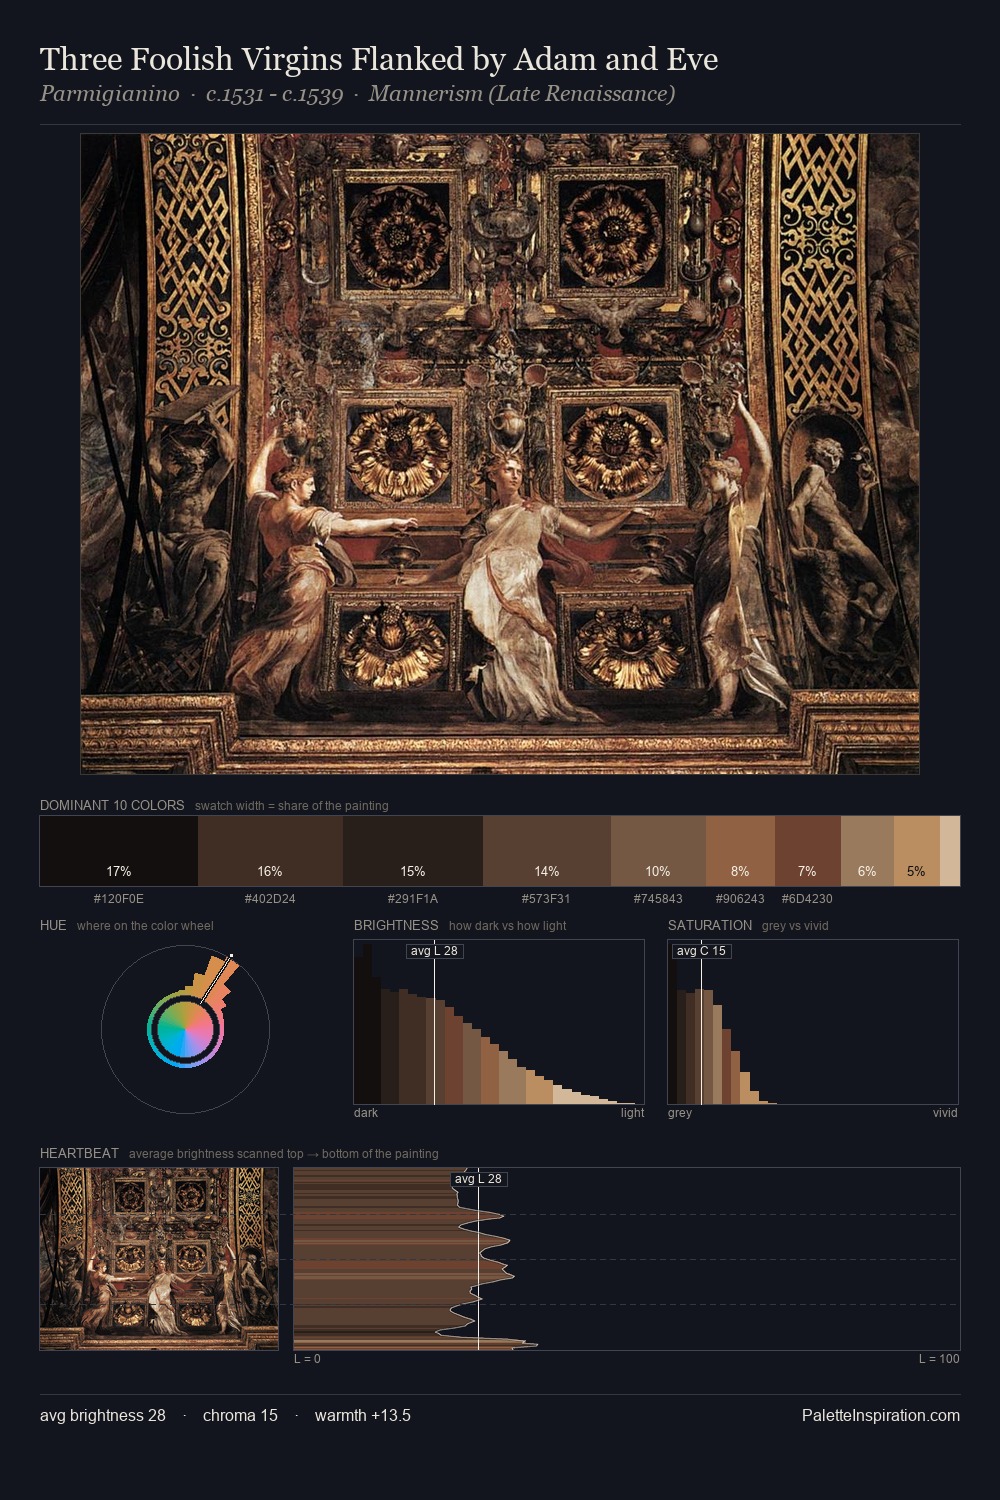Click the 'dark' axis label
Screen dimensions: 1000x1500
point(366,1113)
